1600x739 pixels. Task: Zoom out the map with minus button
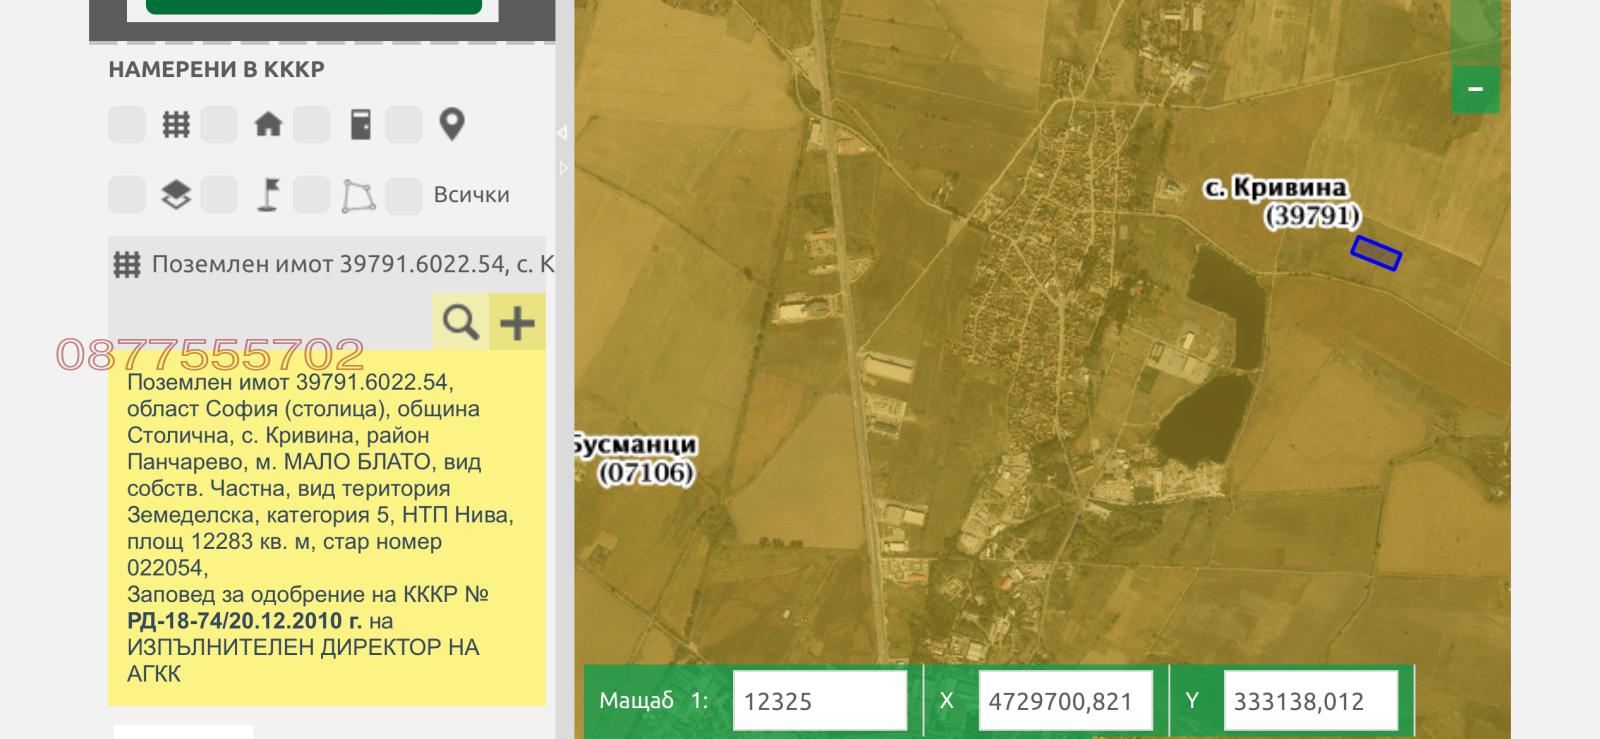pyautogui.click(x=1475, y=90)
